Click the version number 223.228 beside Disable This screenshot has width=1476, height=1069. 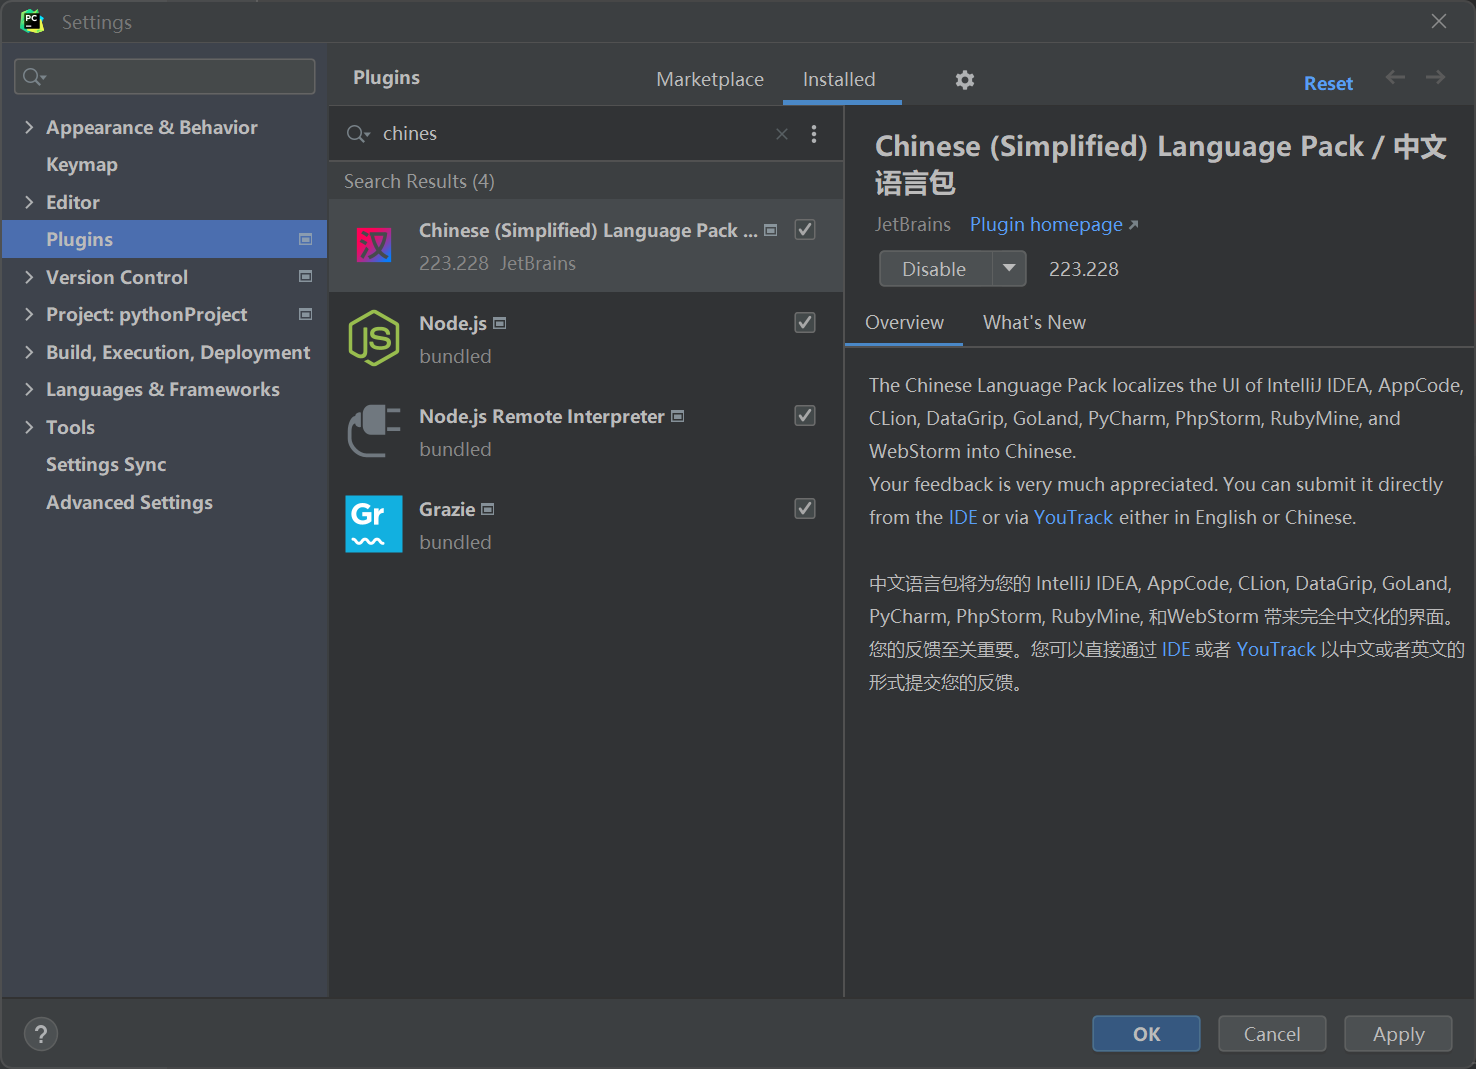1084,269
